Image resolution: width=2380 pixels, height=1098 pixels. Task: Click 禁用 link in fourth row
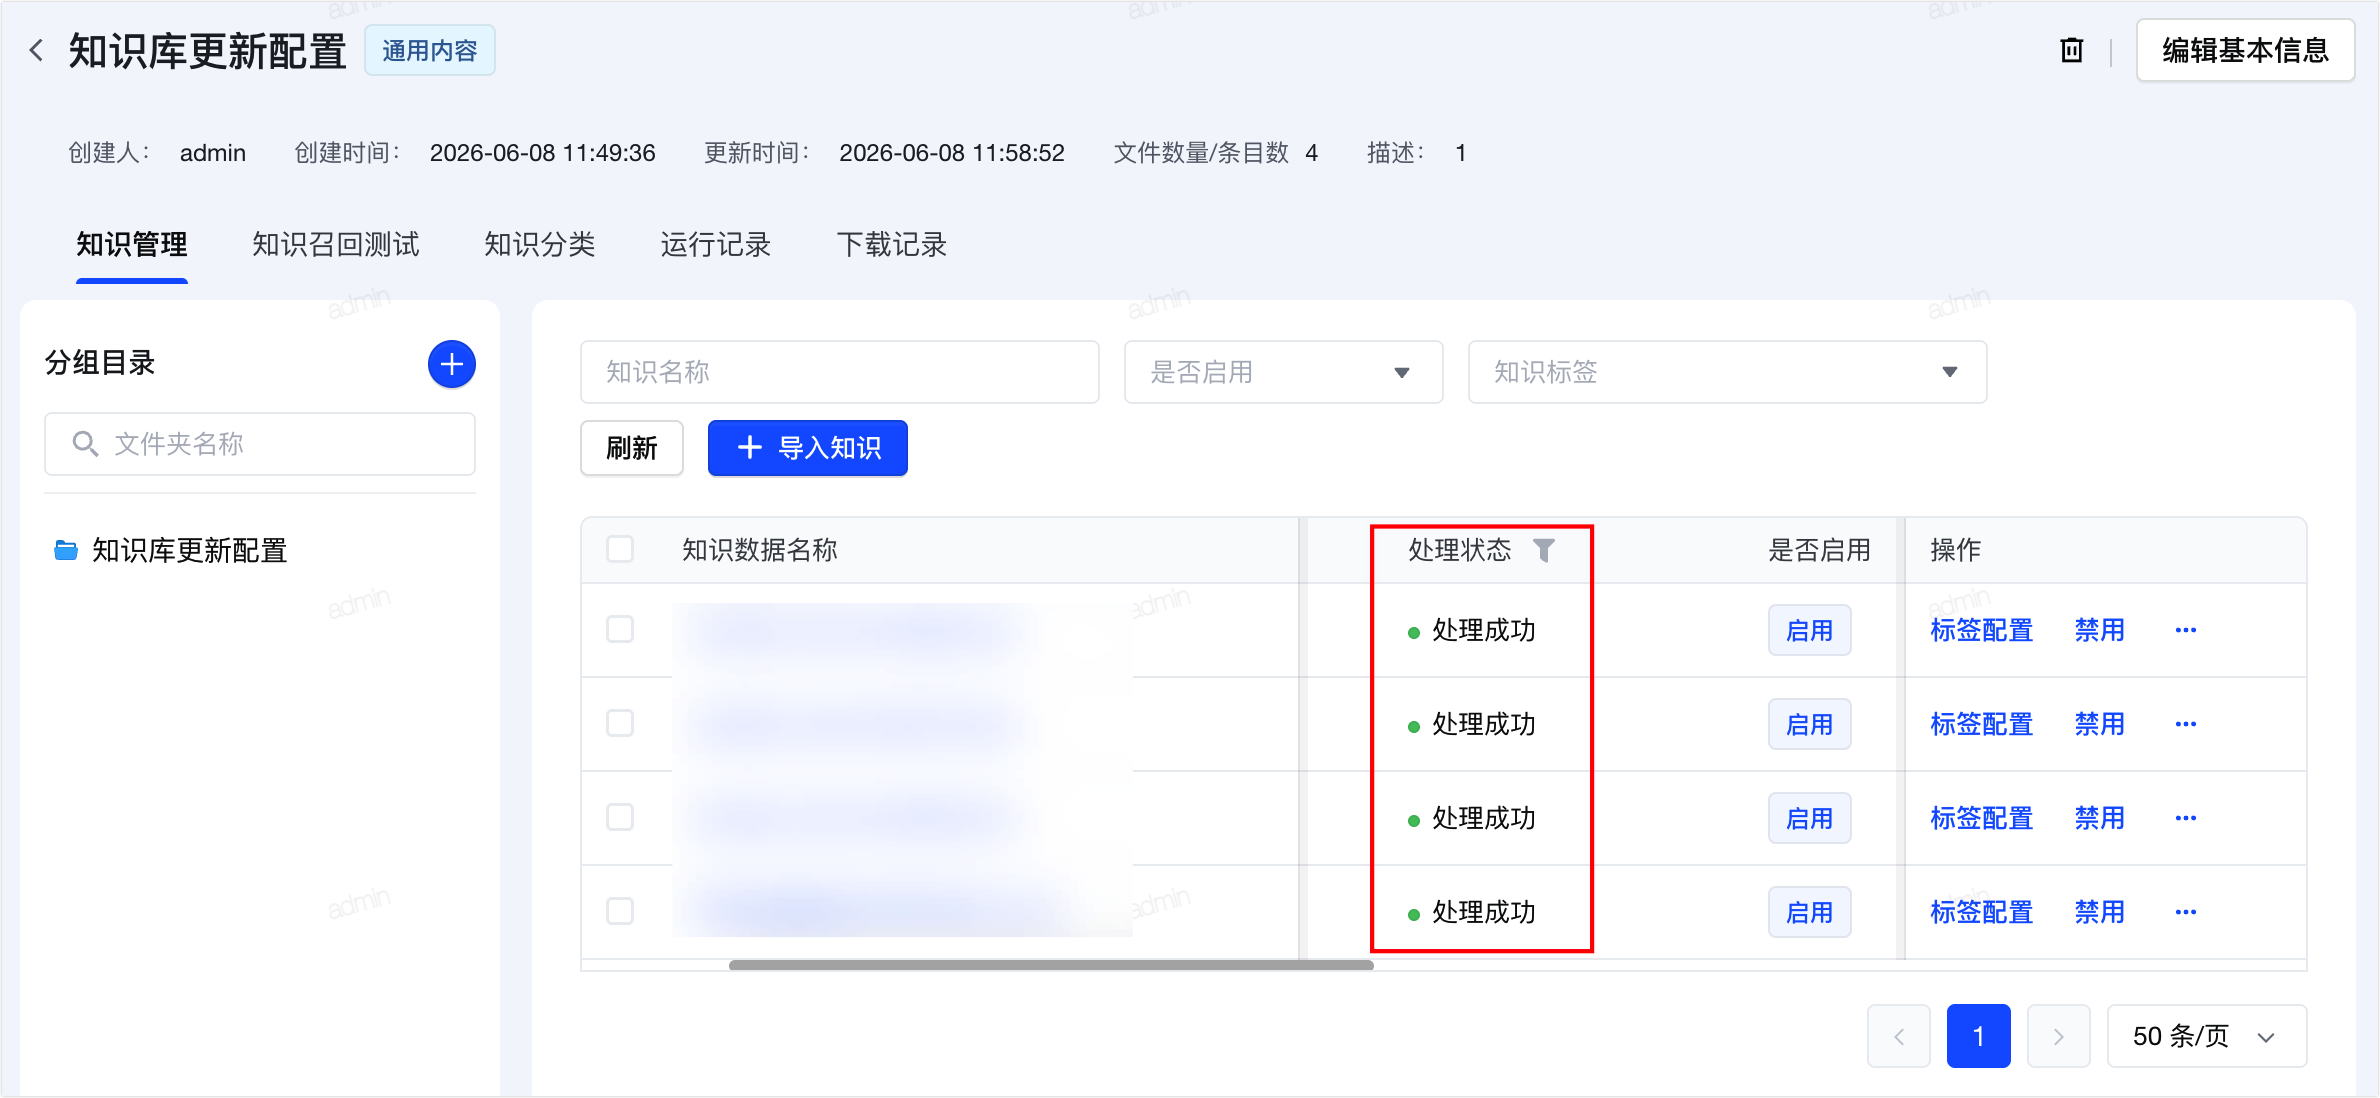(2100, 912)
